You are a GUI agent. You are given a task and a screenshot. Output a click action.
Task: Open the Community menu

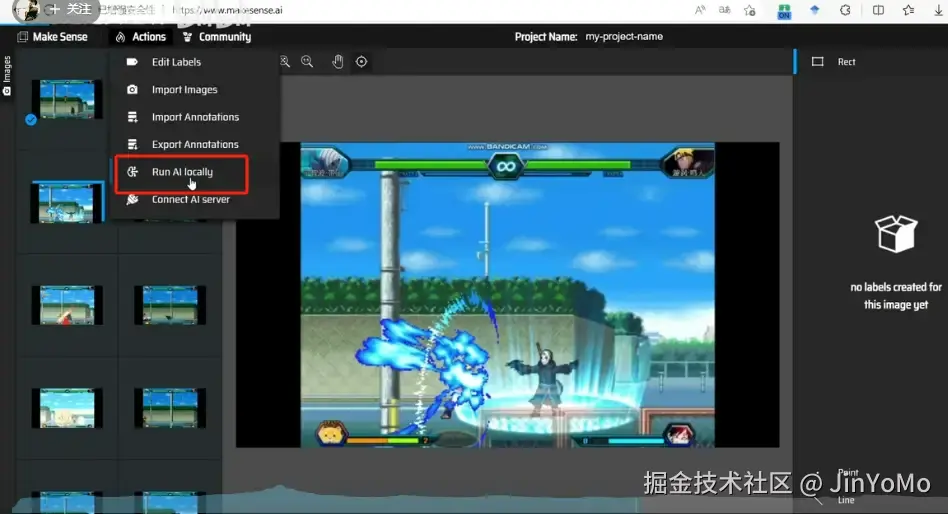coord(216,37)
